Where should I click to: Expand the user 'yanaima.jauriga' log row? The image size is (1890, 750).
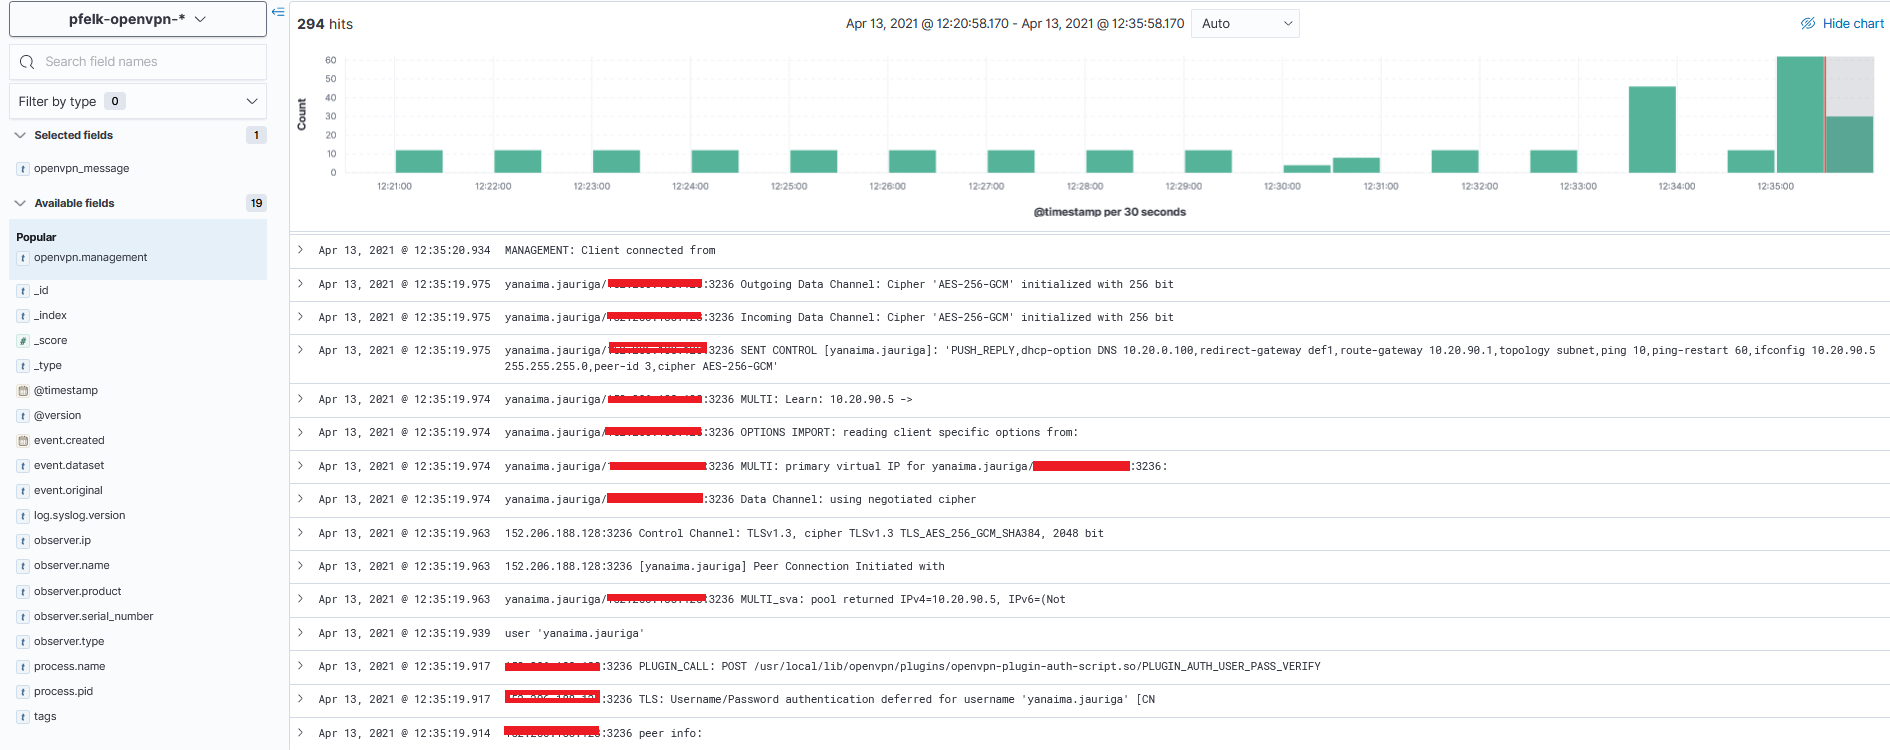[300, 633]
